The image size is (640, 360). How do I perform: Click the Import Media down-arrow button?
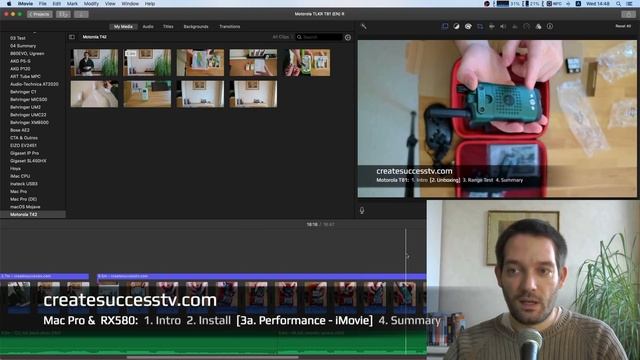(81, 14)
